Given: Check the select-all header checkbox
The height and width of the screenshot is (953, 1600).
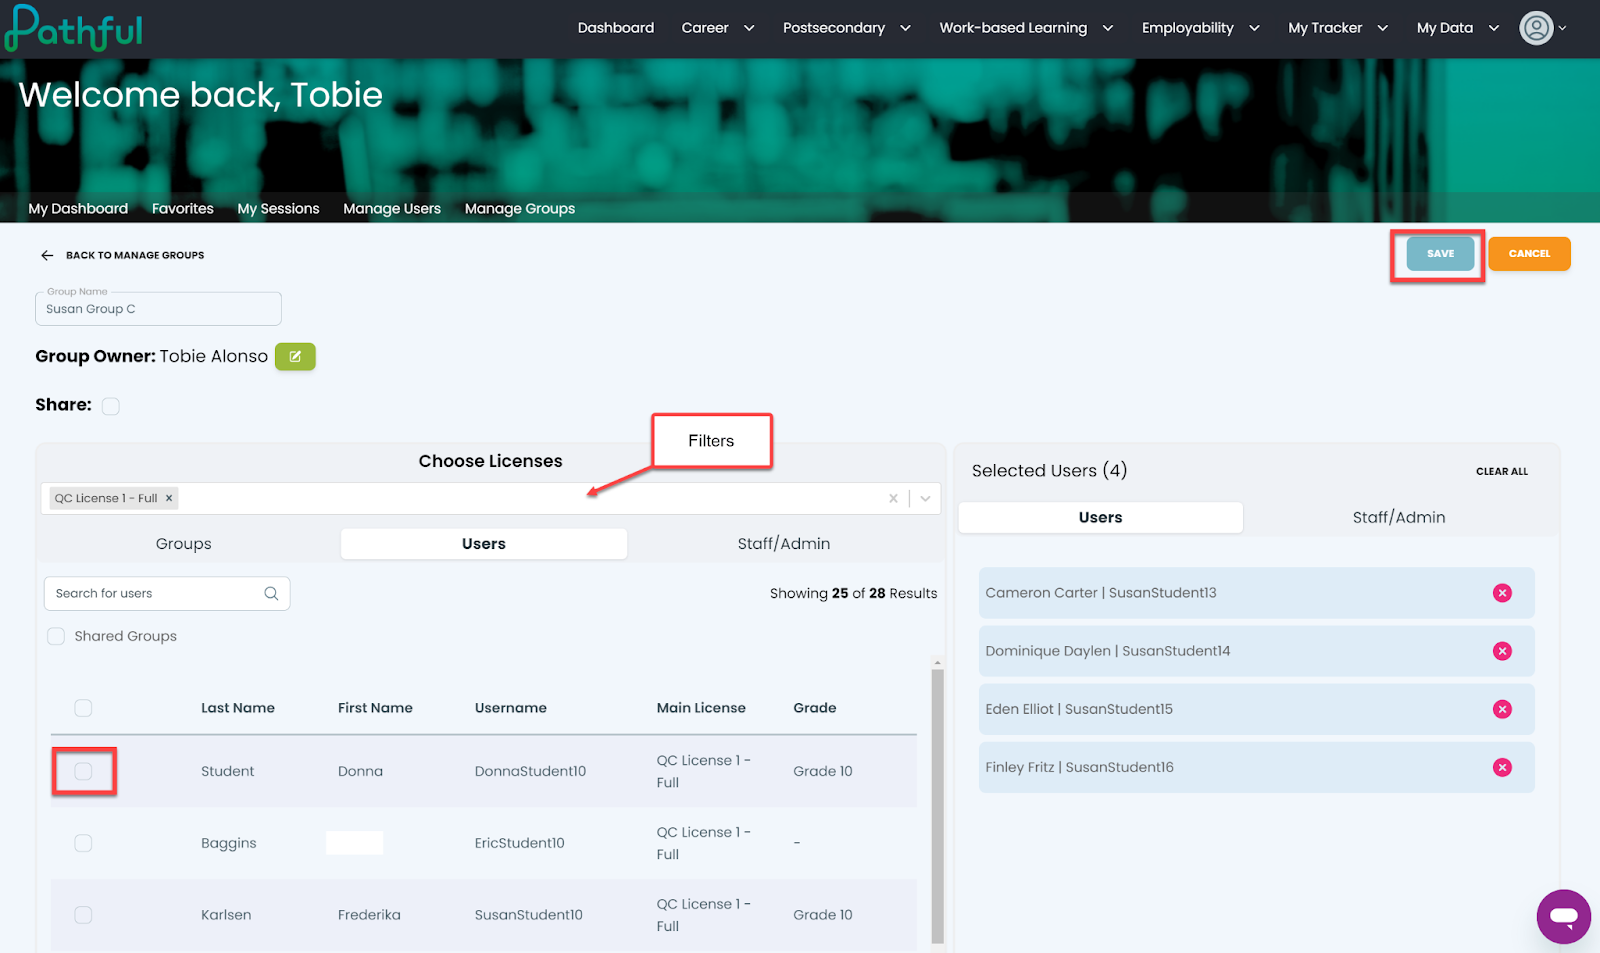Looking at the screenshot, I should point(83,708).
